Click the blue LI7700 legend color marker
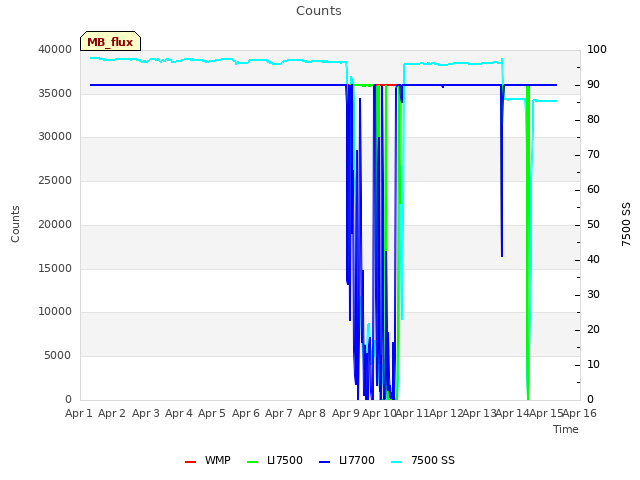 pyautogui.click(x=324, y=462)
